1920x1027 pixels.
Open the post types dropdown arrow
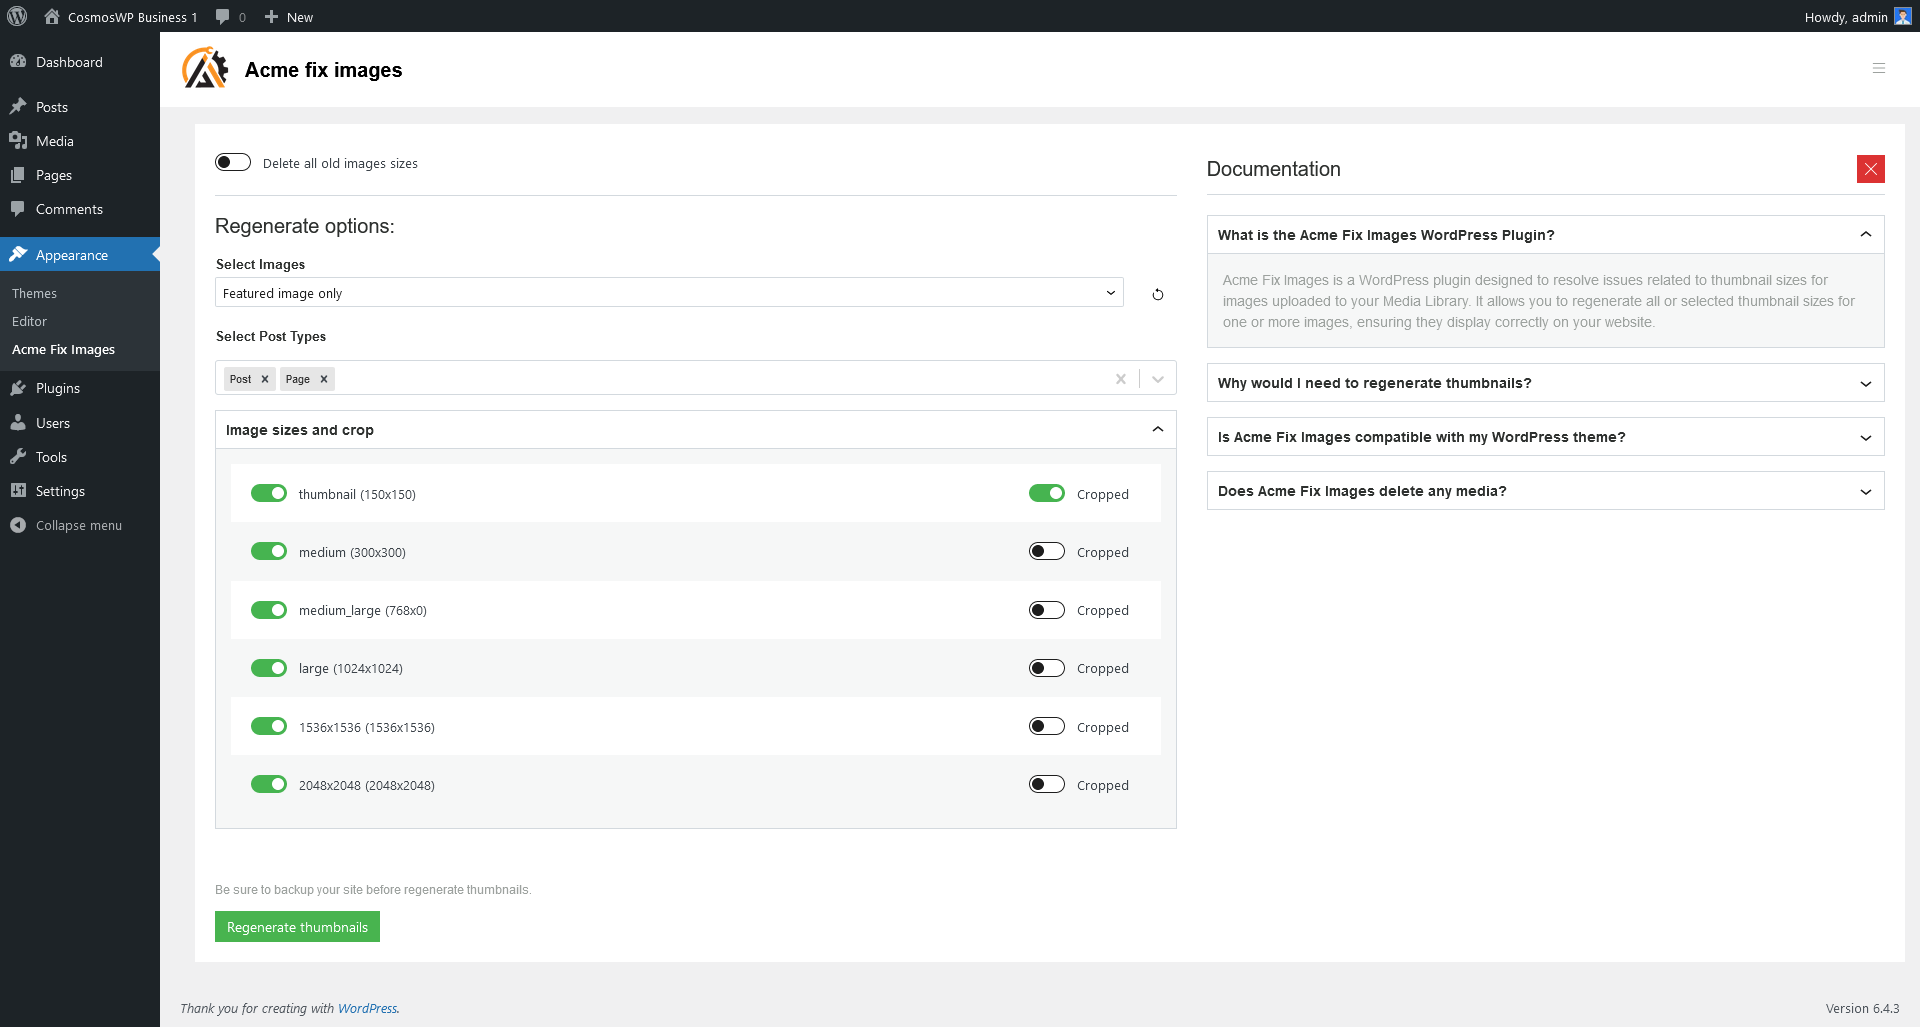[1158, 379]
